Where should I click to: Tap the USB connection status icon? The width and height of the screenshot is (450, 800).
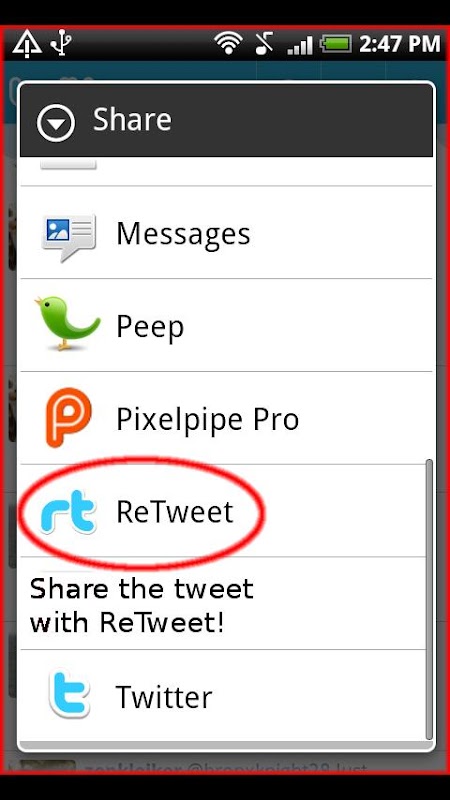tap(60, 43)
